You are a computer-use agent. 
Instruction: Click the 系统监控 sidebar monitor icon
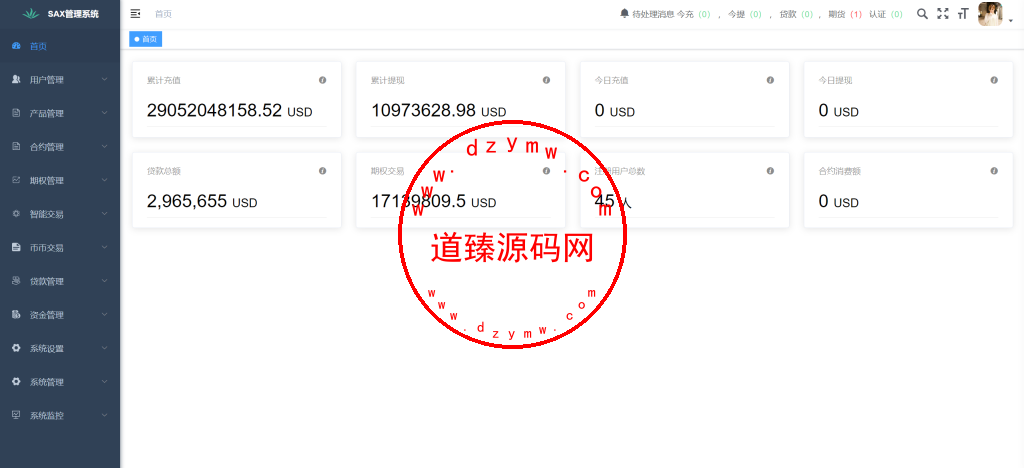click(16, 414)
